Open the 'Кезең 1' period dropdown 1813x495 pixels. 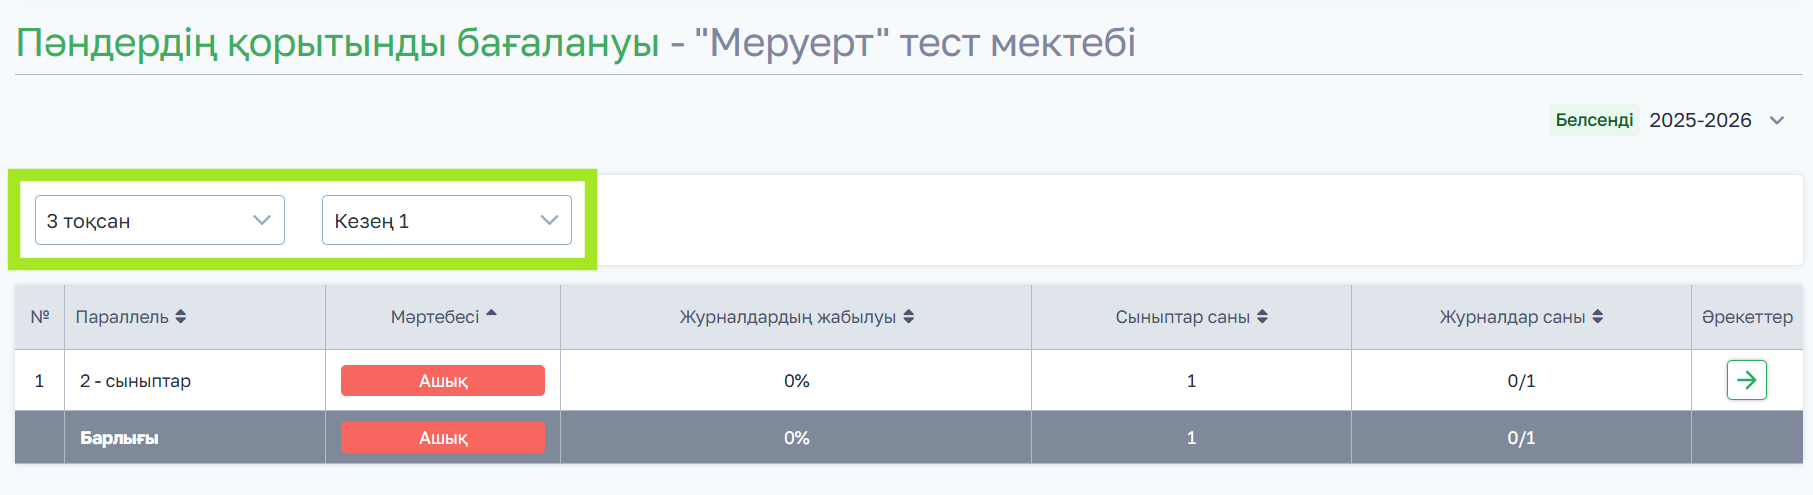tap(446, 220)
